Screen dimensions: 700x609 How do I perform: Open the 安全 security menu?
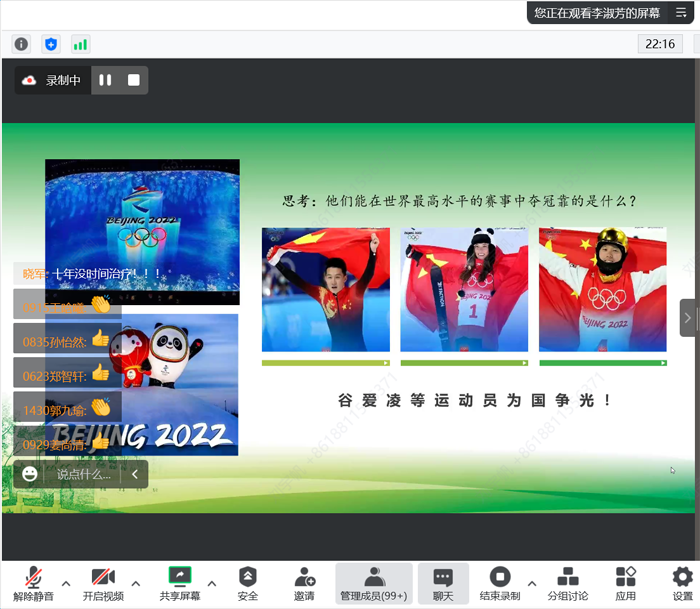(248, 584)
